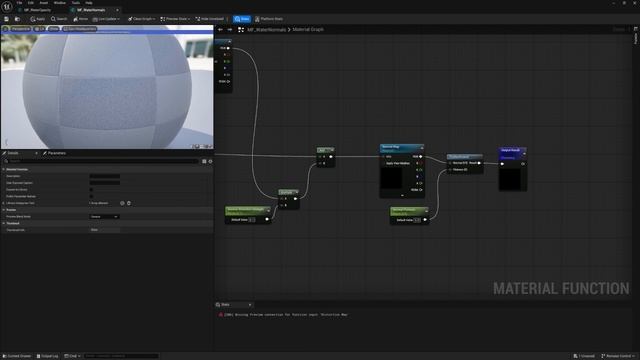Switch to the MF_WaterOpacity tab

coord(38,10)
